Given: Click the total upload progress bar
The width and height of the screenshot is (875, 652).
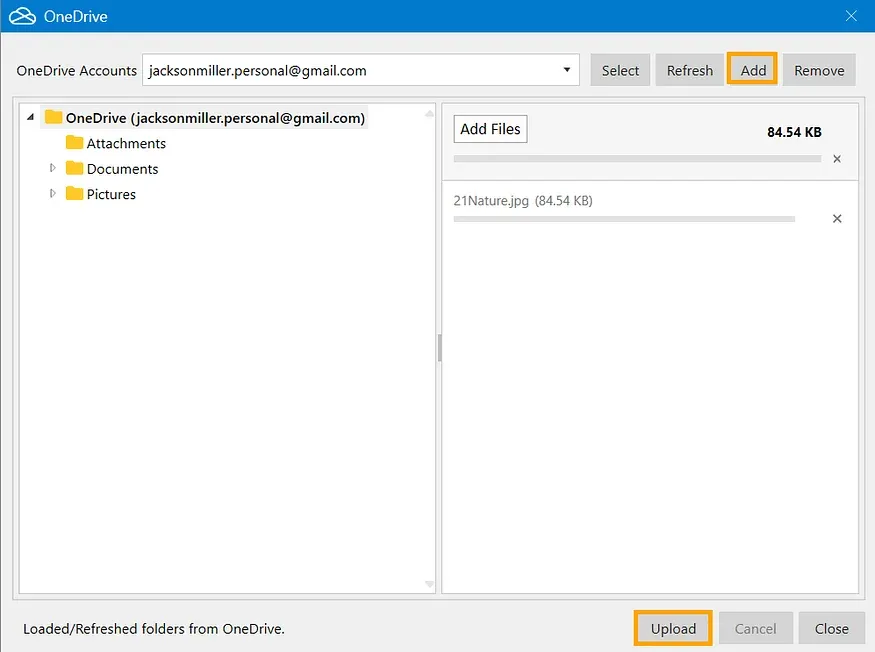Looking at the screenshot, I should pyautogui.click(x=637, y=159).
